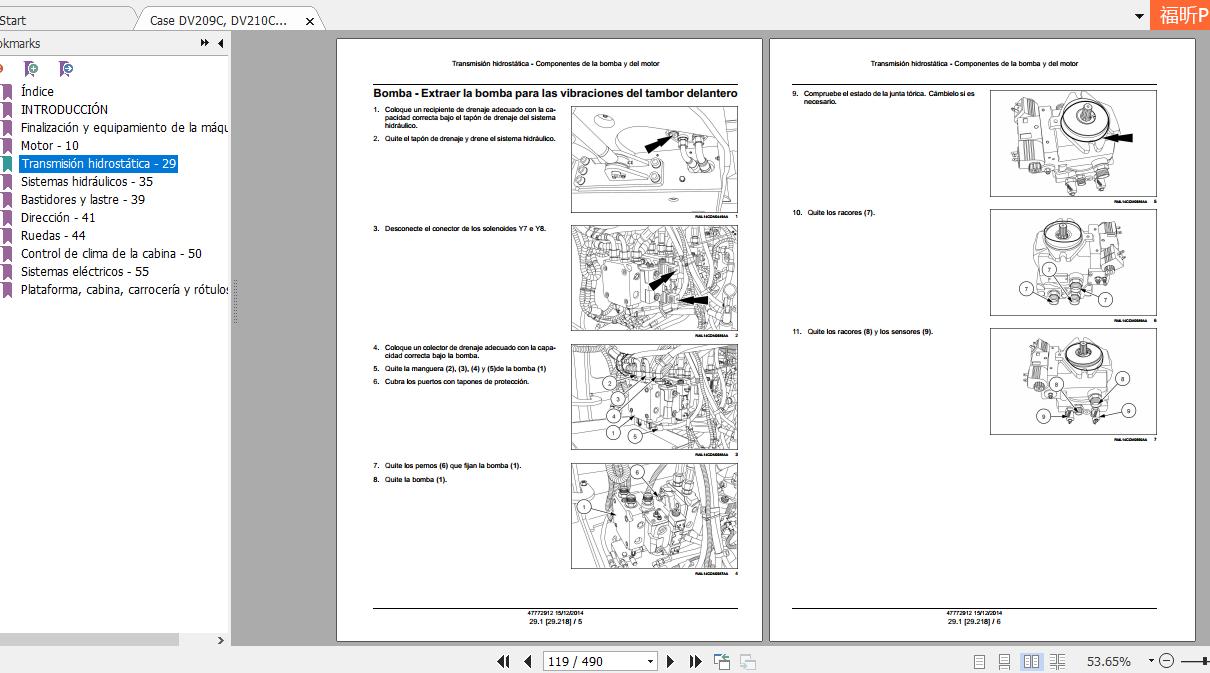
Task: Go to the first page
Action: point(503,661)
